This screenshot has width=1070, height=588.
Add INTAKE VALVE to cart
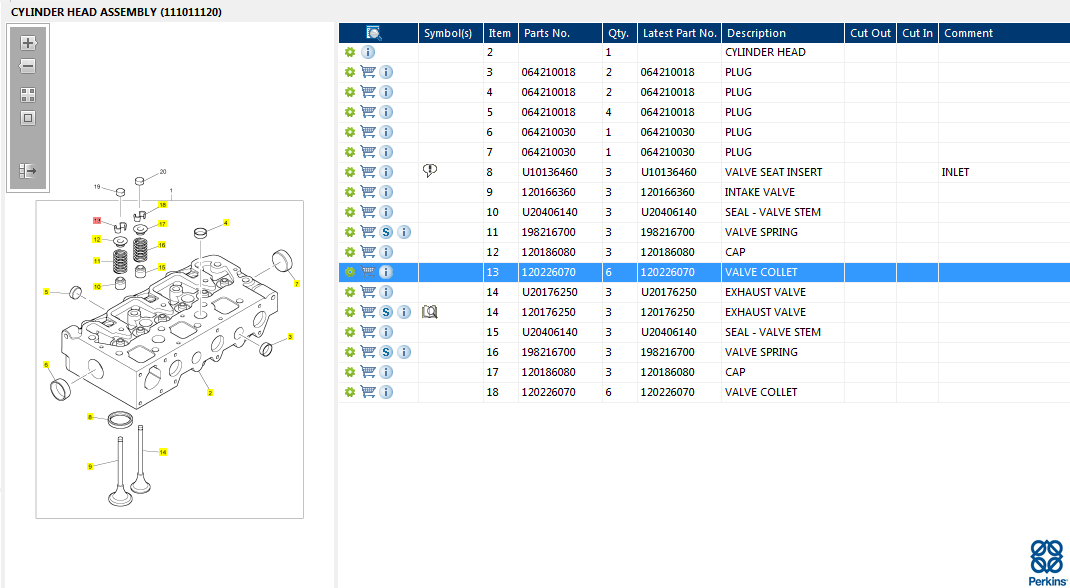click(368, 192)
